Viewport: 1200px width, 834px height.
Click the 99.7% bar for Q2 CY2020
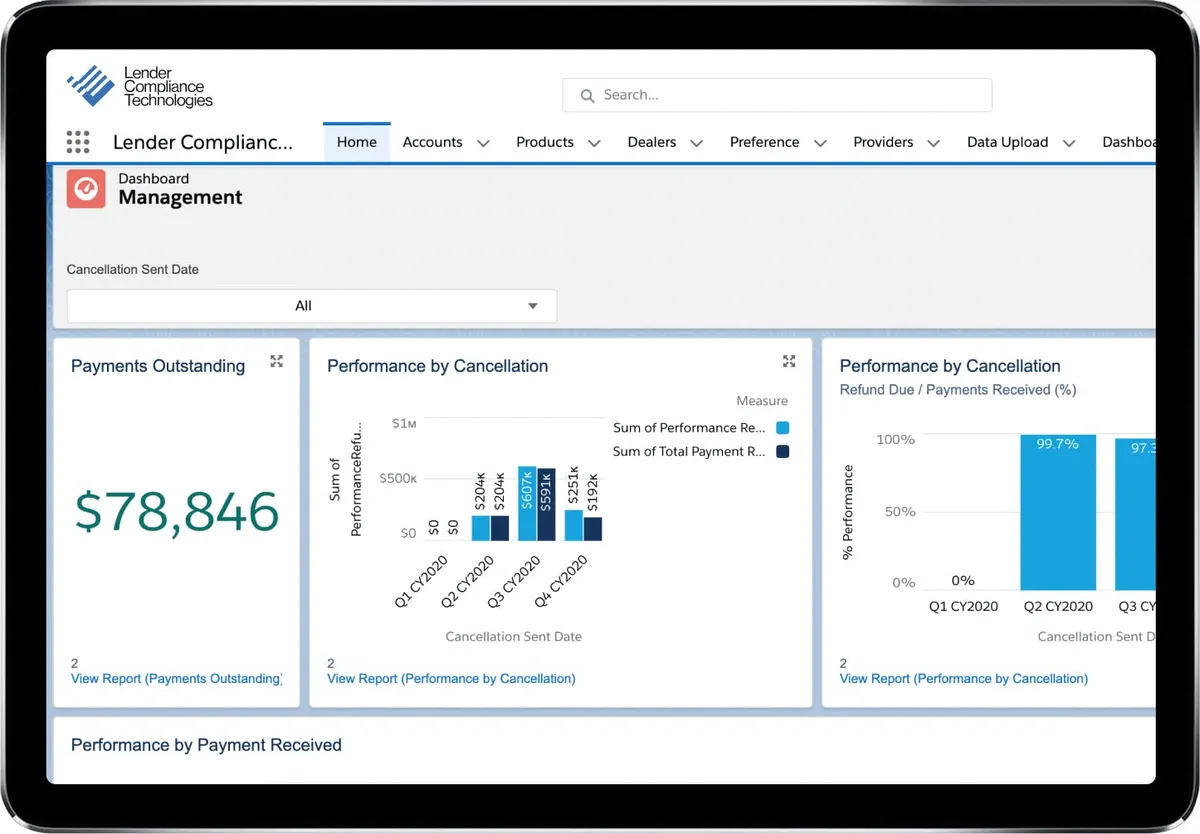[1058, 512]
